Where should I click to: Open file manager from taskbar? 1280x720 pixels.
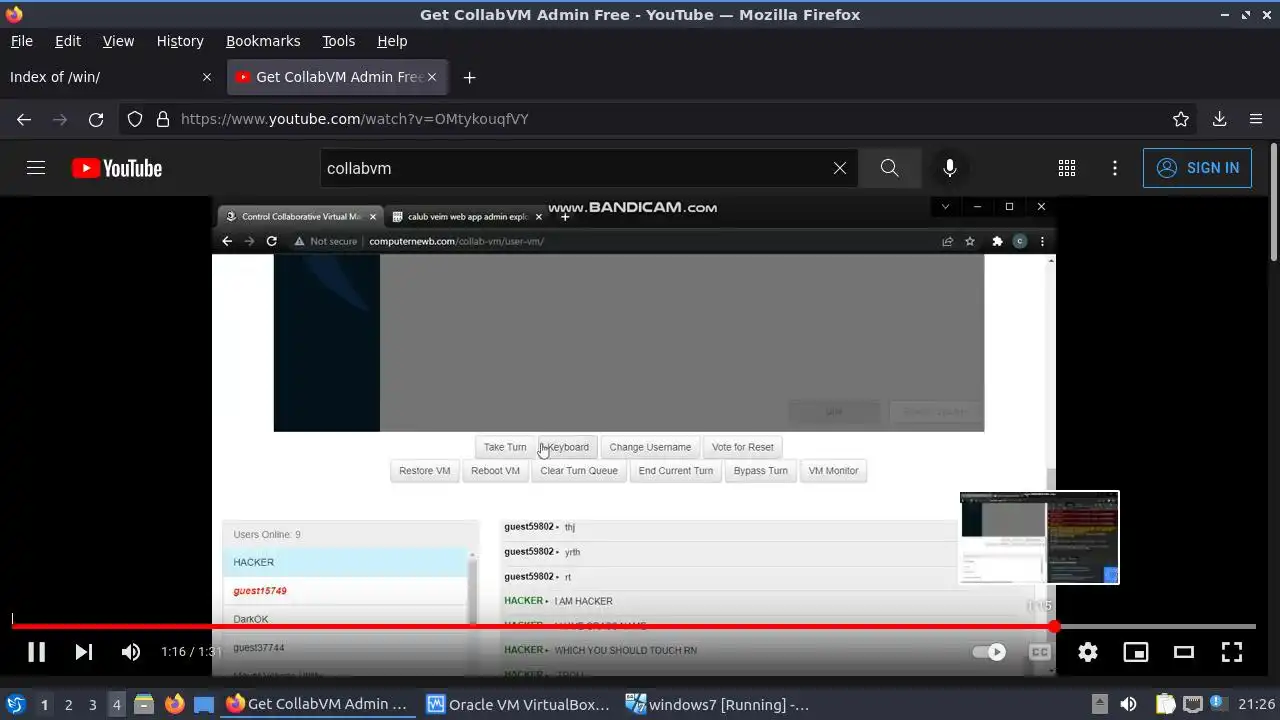tap(144, 704)
